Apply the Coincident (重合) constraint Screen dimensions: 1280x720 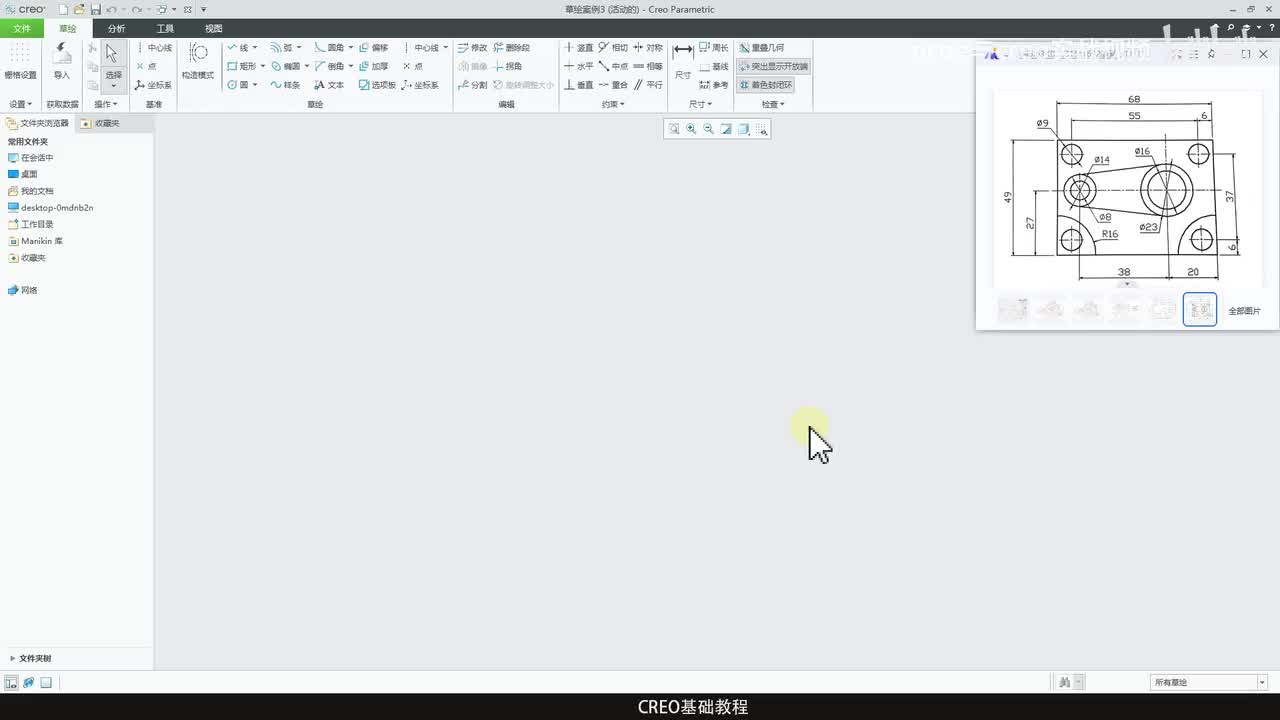[613, 85]
